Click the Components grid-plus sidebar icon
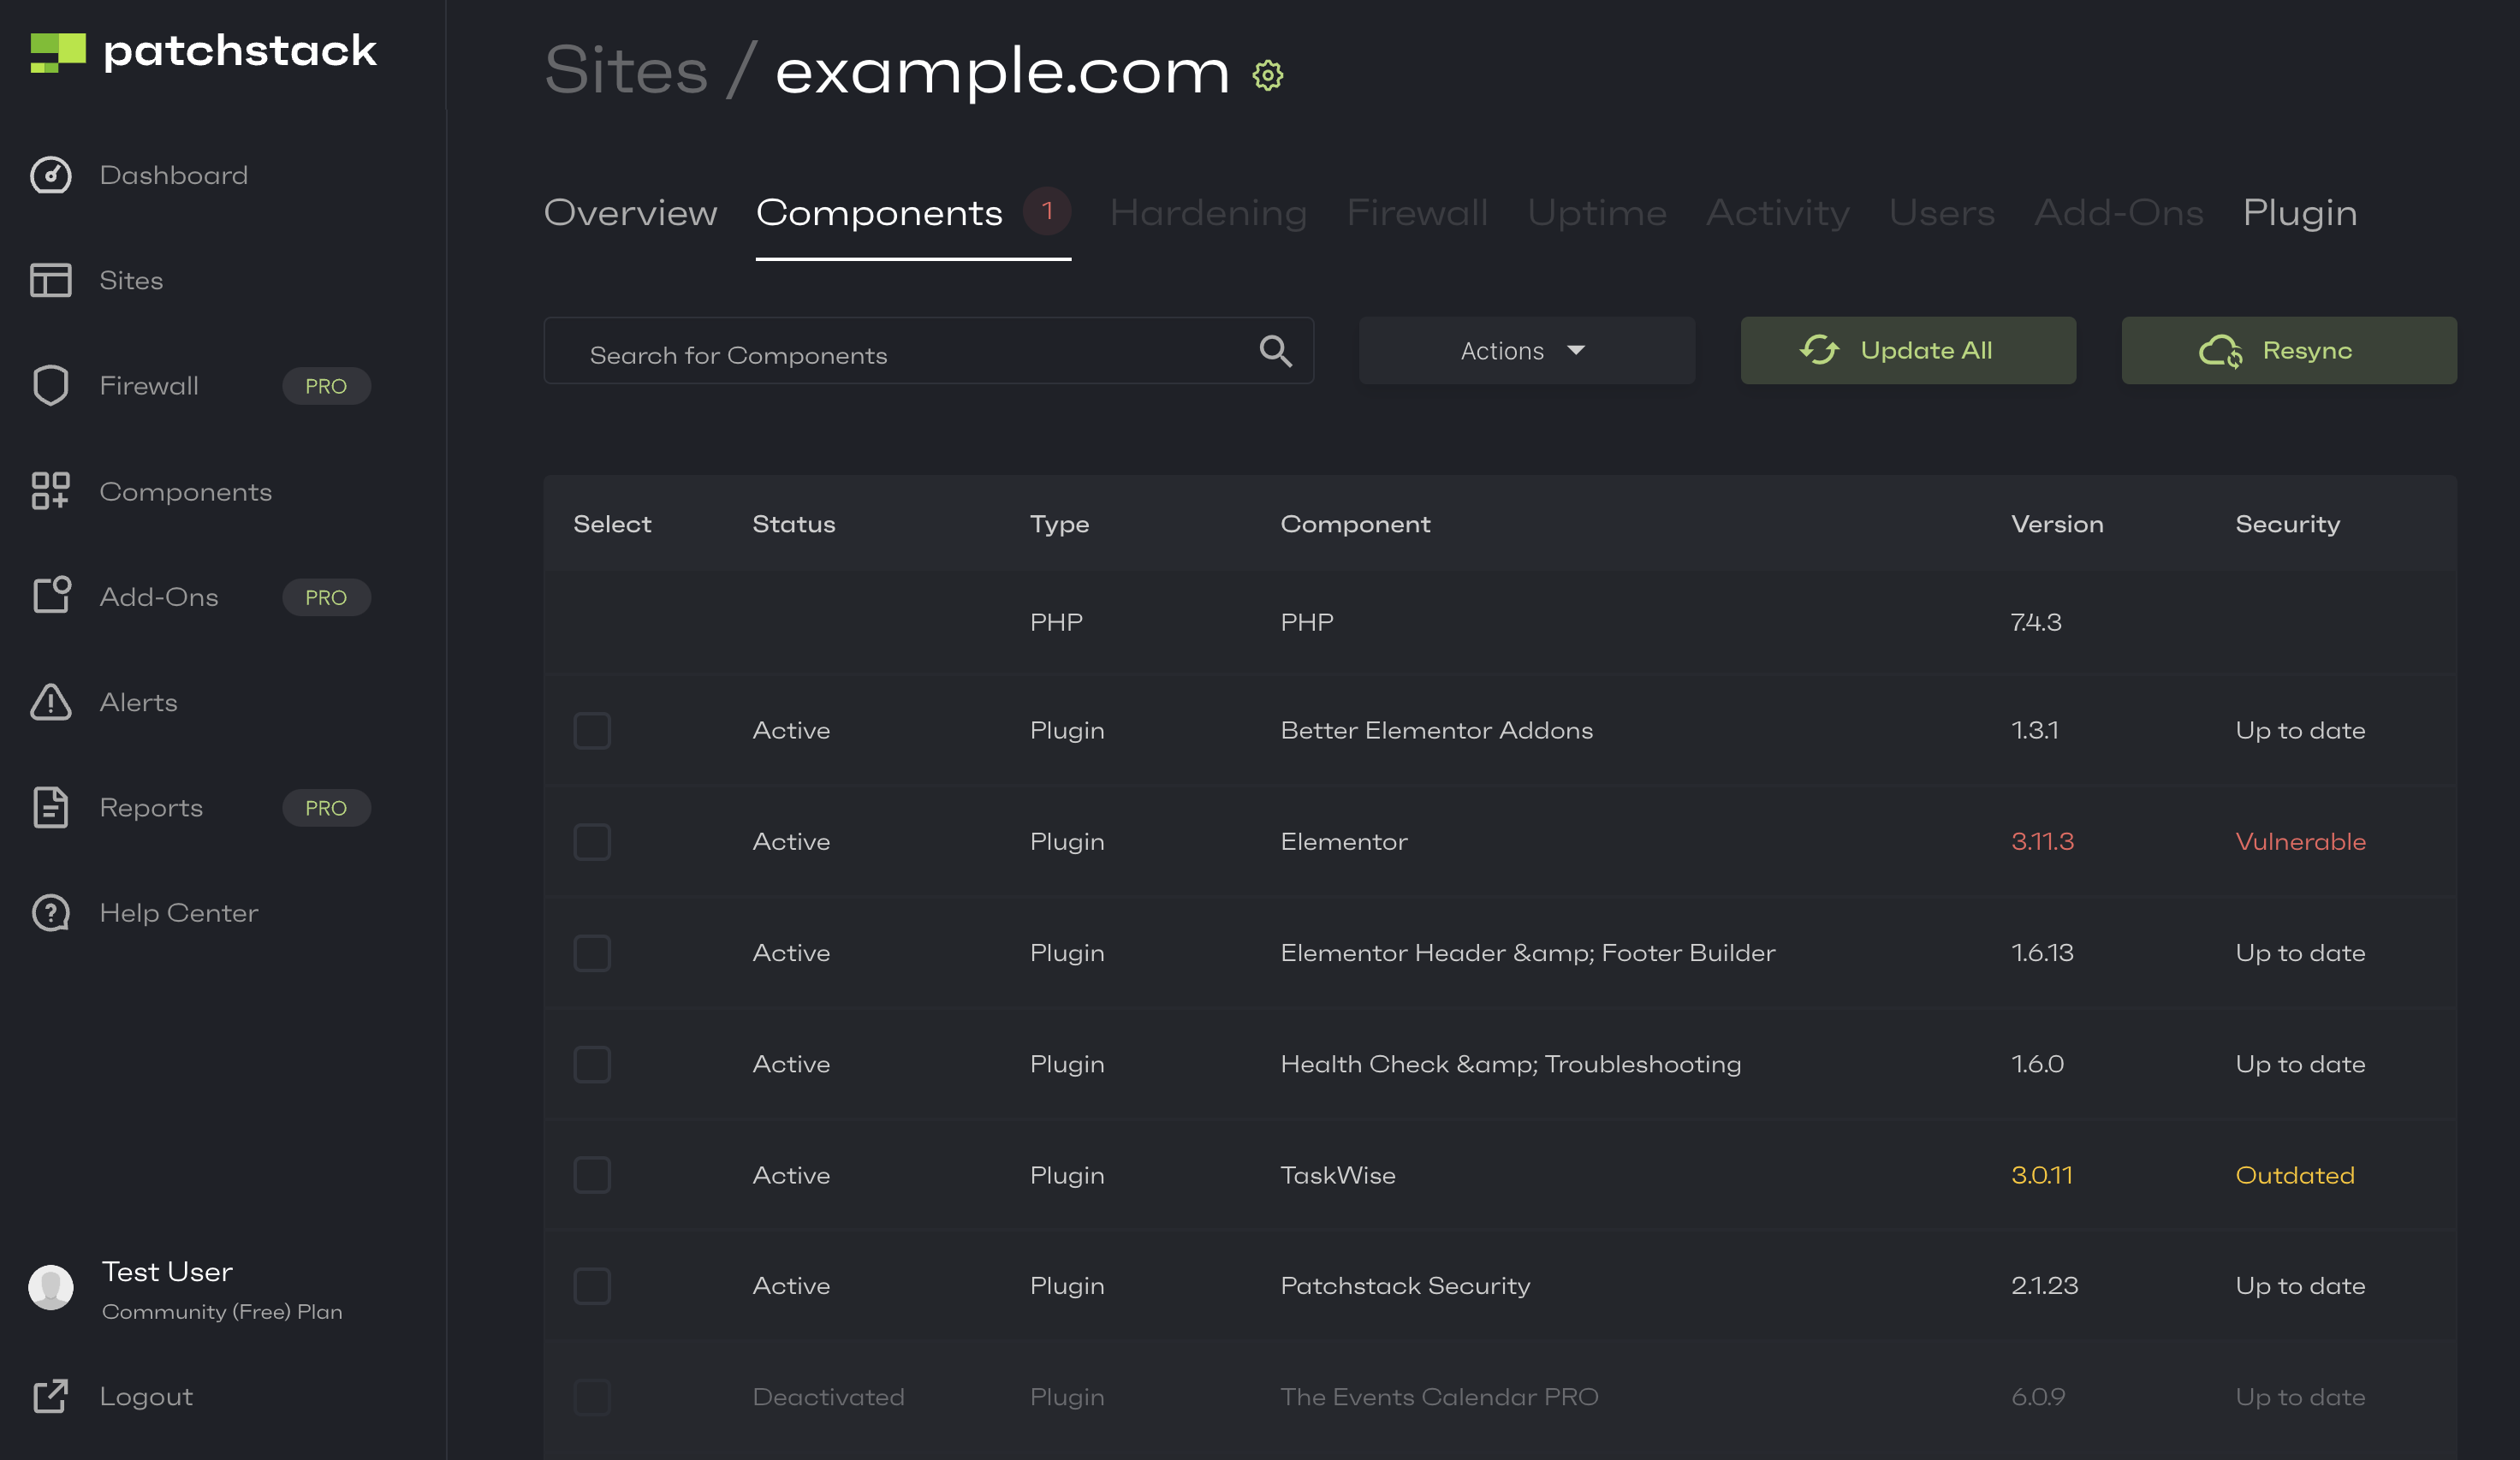 50,491
